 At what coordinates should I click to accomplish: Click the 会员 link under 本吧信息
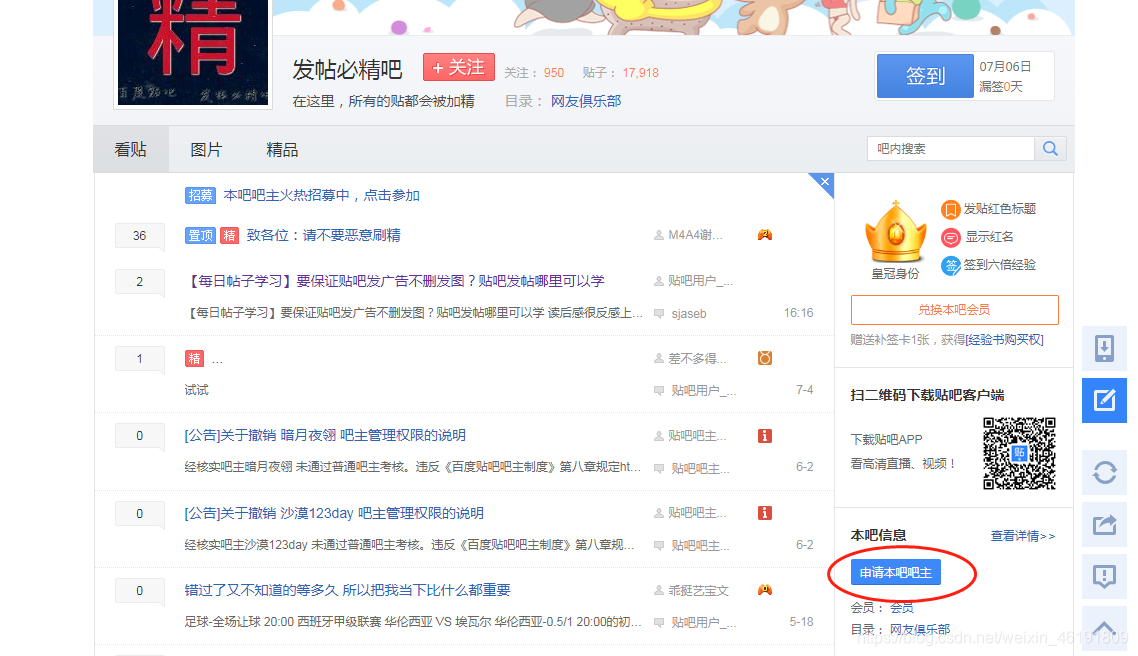click(x=902, y=607)
